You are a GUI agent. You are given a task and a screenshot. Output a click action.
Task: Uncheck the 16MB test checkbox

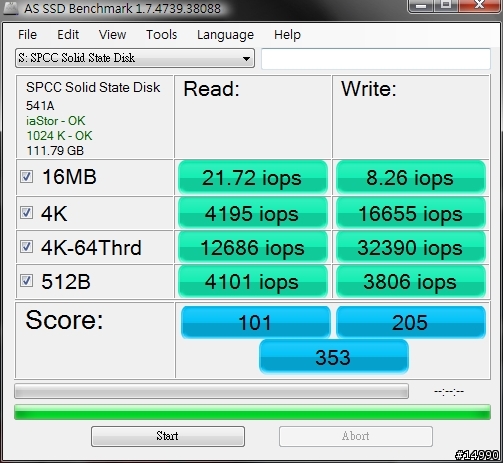point(26,177)
